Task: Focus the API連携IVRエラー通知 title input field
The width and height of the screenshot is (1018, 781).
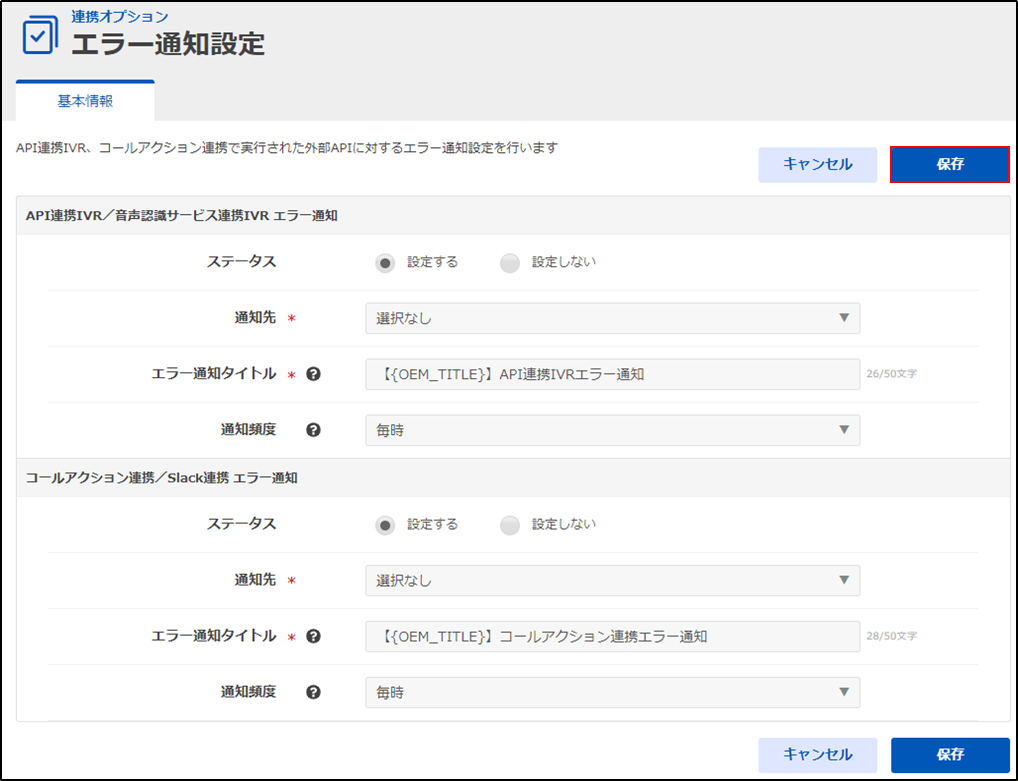Action: coord(612,374)
